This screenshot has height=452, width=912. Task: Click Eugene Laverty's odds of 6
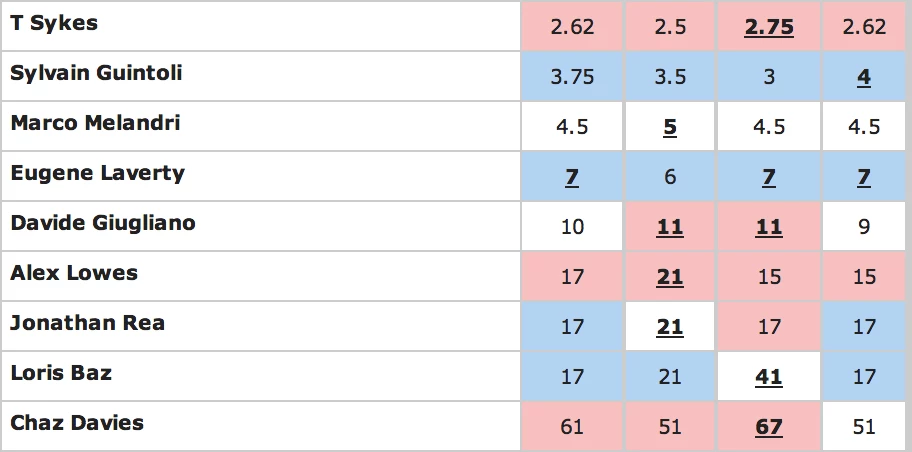click(x=670, y=177)
